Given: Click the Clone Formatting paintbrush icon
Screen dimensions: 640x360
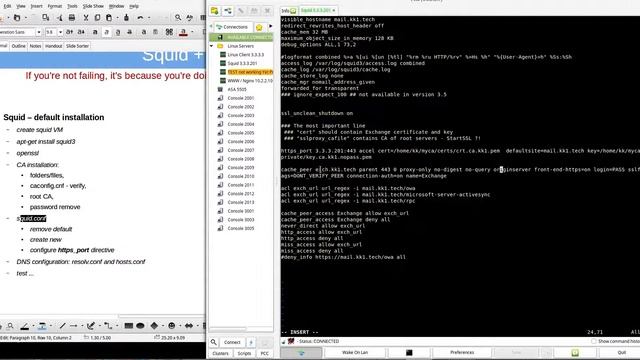Looking at the screenshot, I should 126,18.
